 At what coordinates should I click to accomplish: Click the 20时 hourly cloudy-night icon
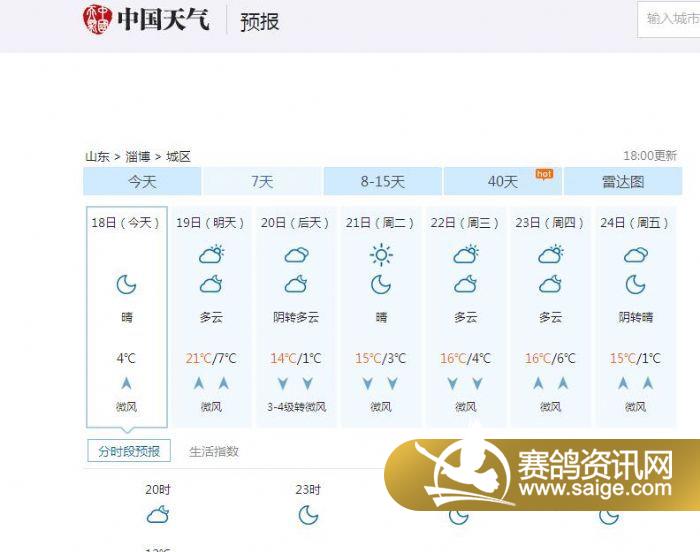(x=158, y=515)
